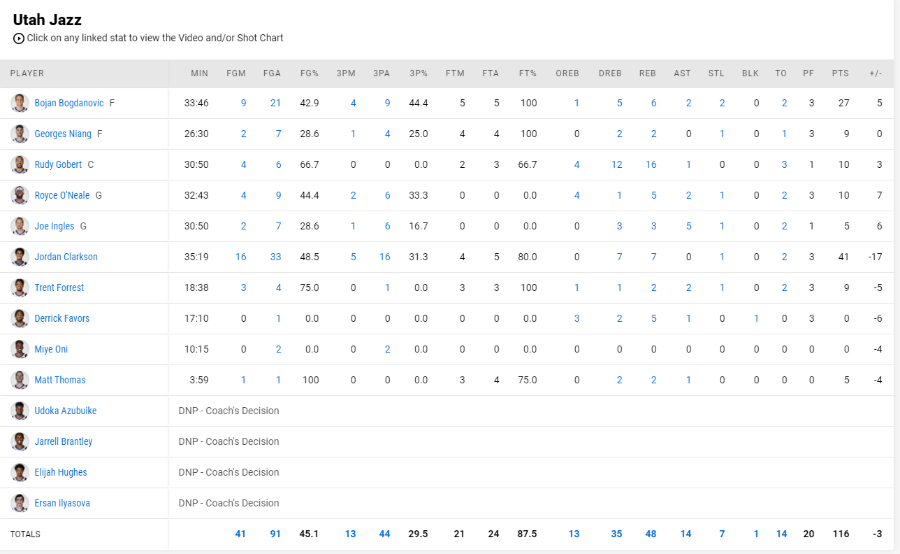View Jordan Clarkson's 33 field goal attempts
The width and height of the screenshot is (900, 554).
pos(276,257)
